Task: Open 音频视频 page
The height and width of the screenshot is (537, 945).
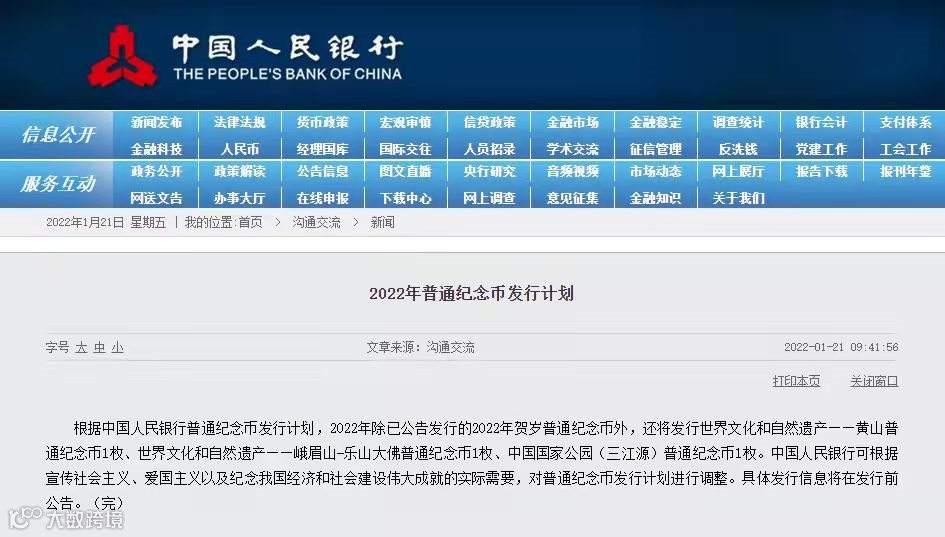Action: click(x=573, y=172)
